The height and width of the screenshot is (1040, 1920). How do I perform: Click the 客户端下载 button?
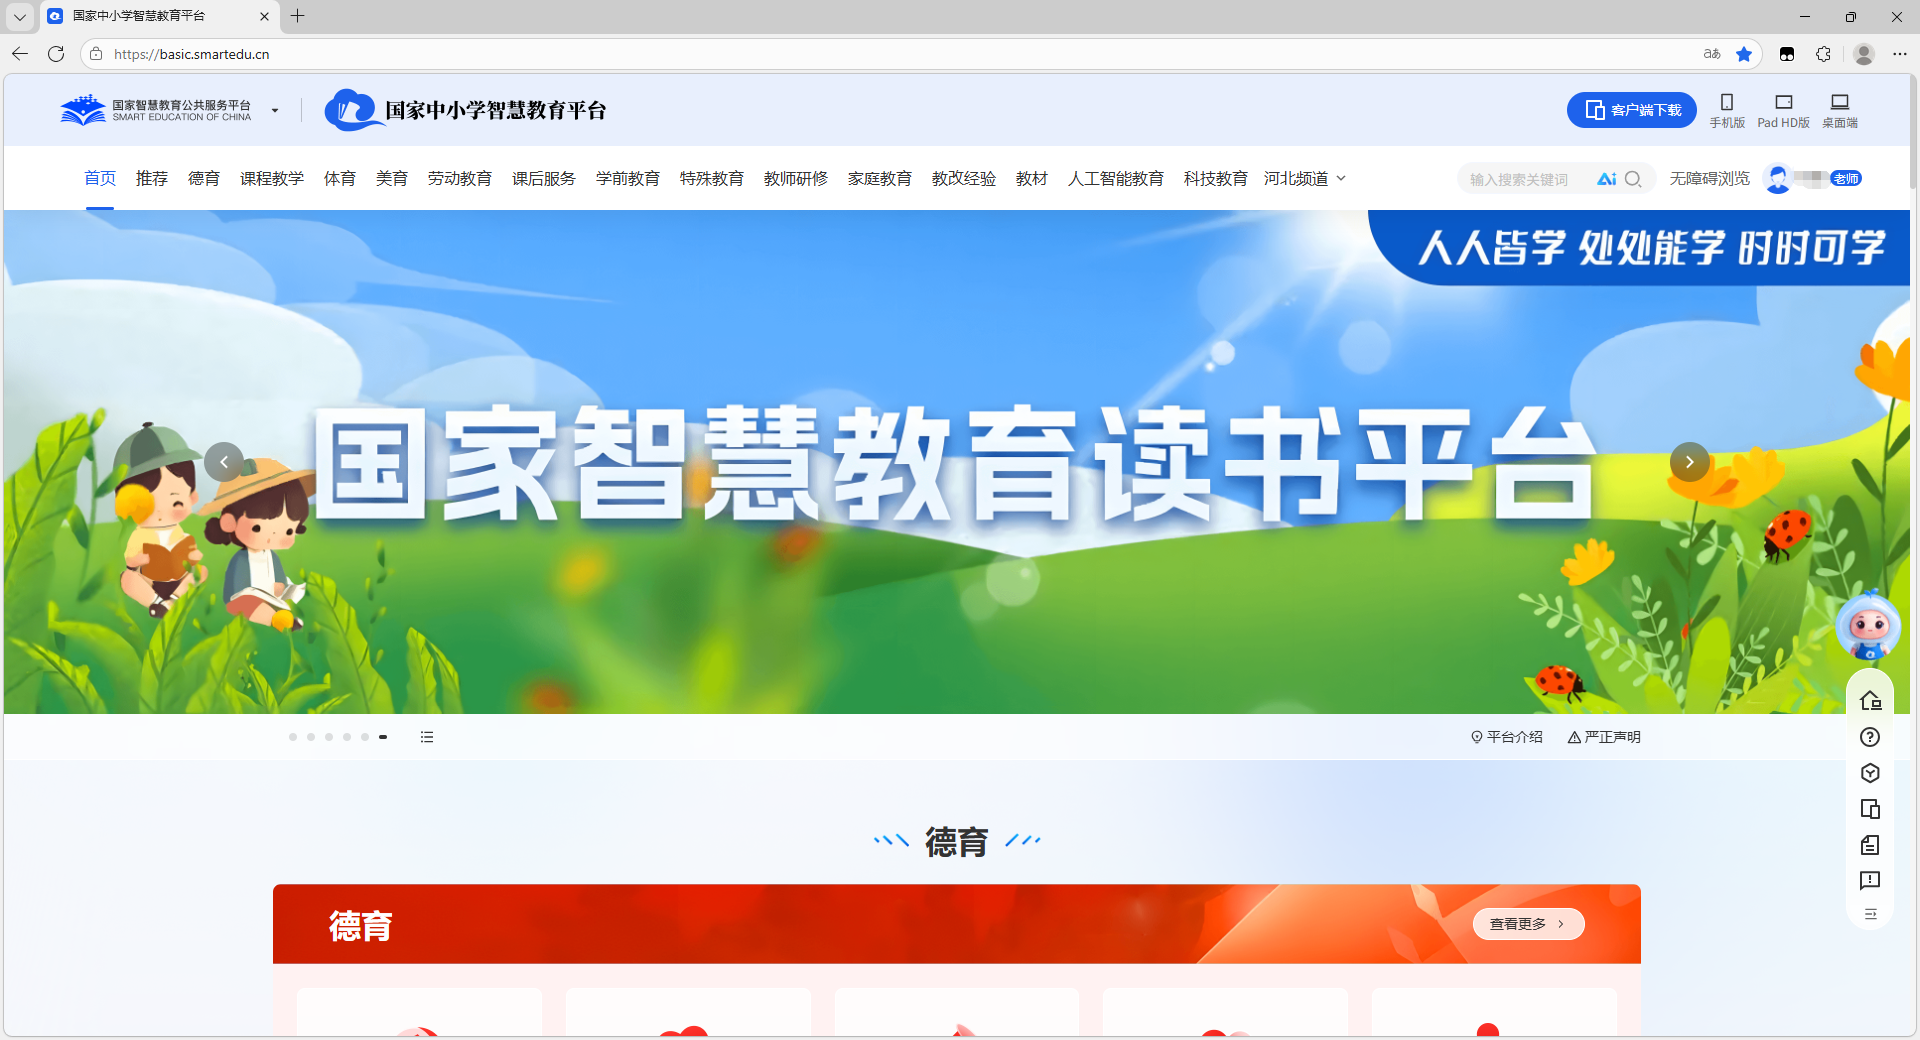(x=1631, y=110)
